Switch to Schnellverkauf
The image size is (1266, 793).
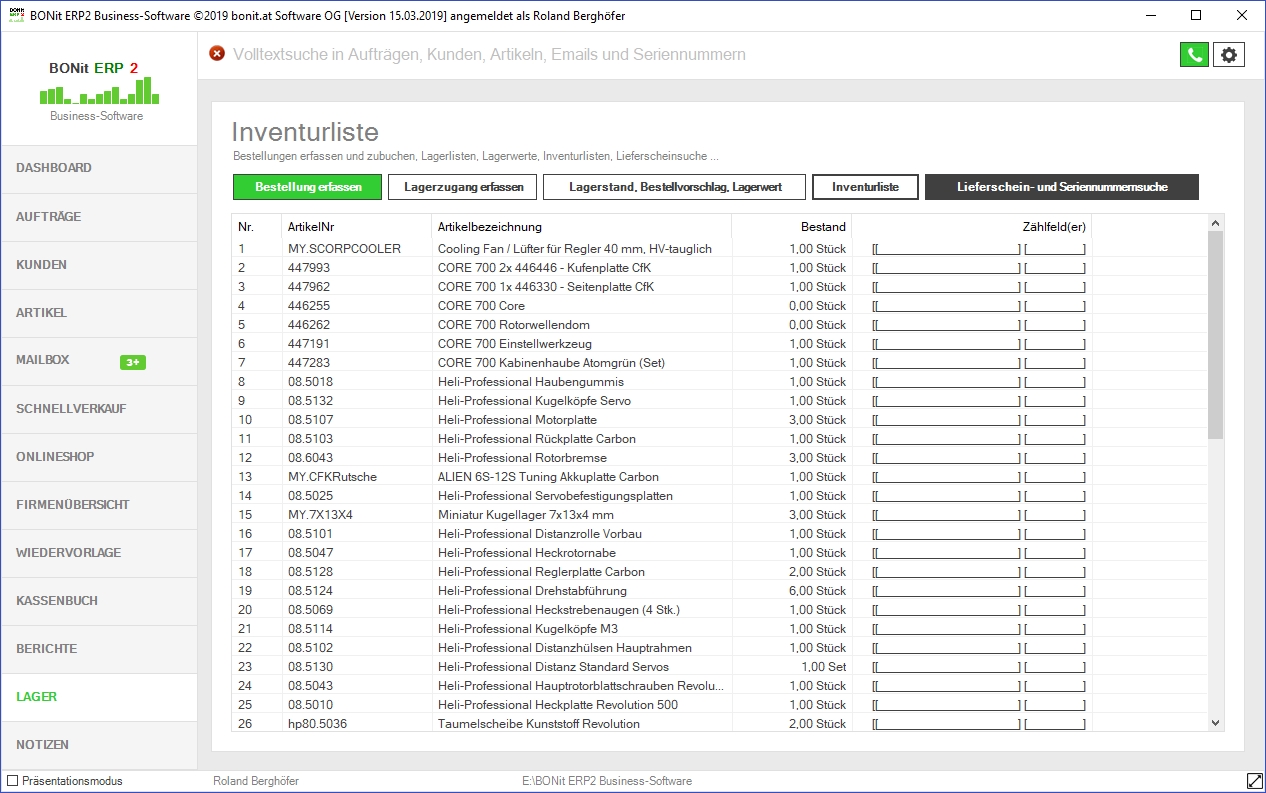[x=98, y=409]
